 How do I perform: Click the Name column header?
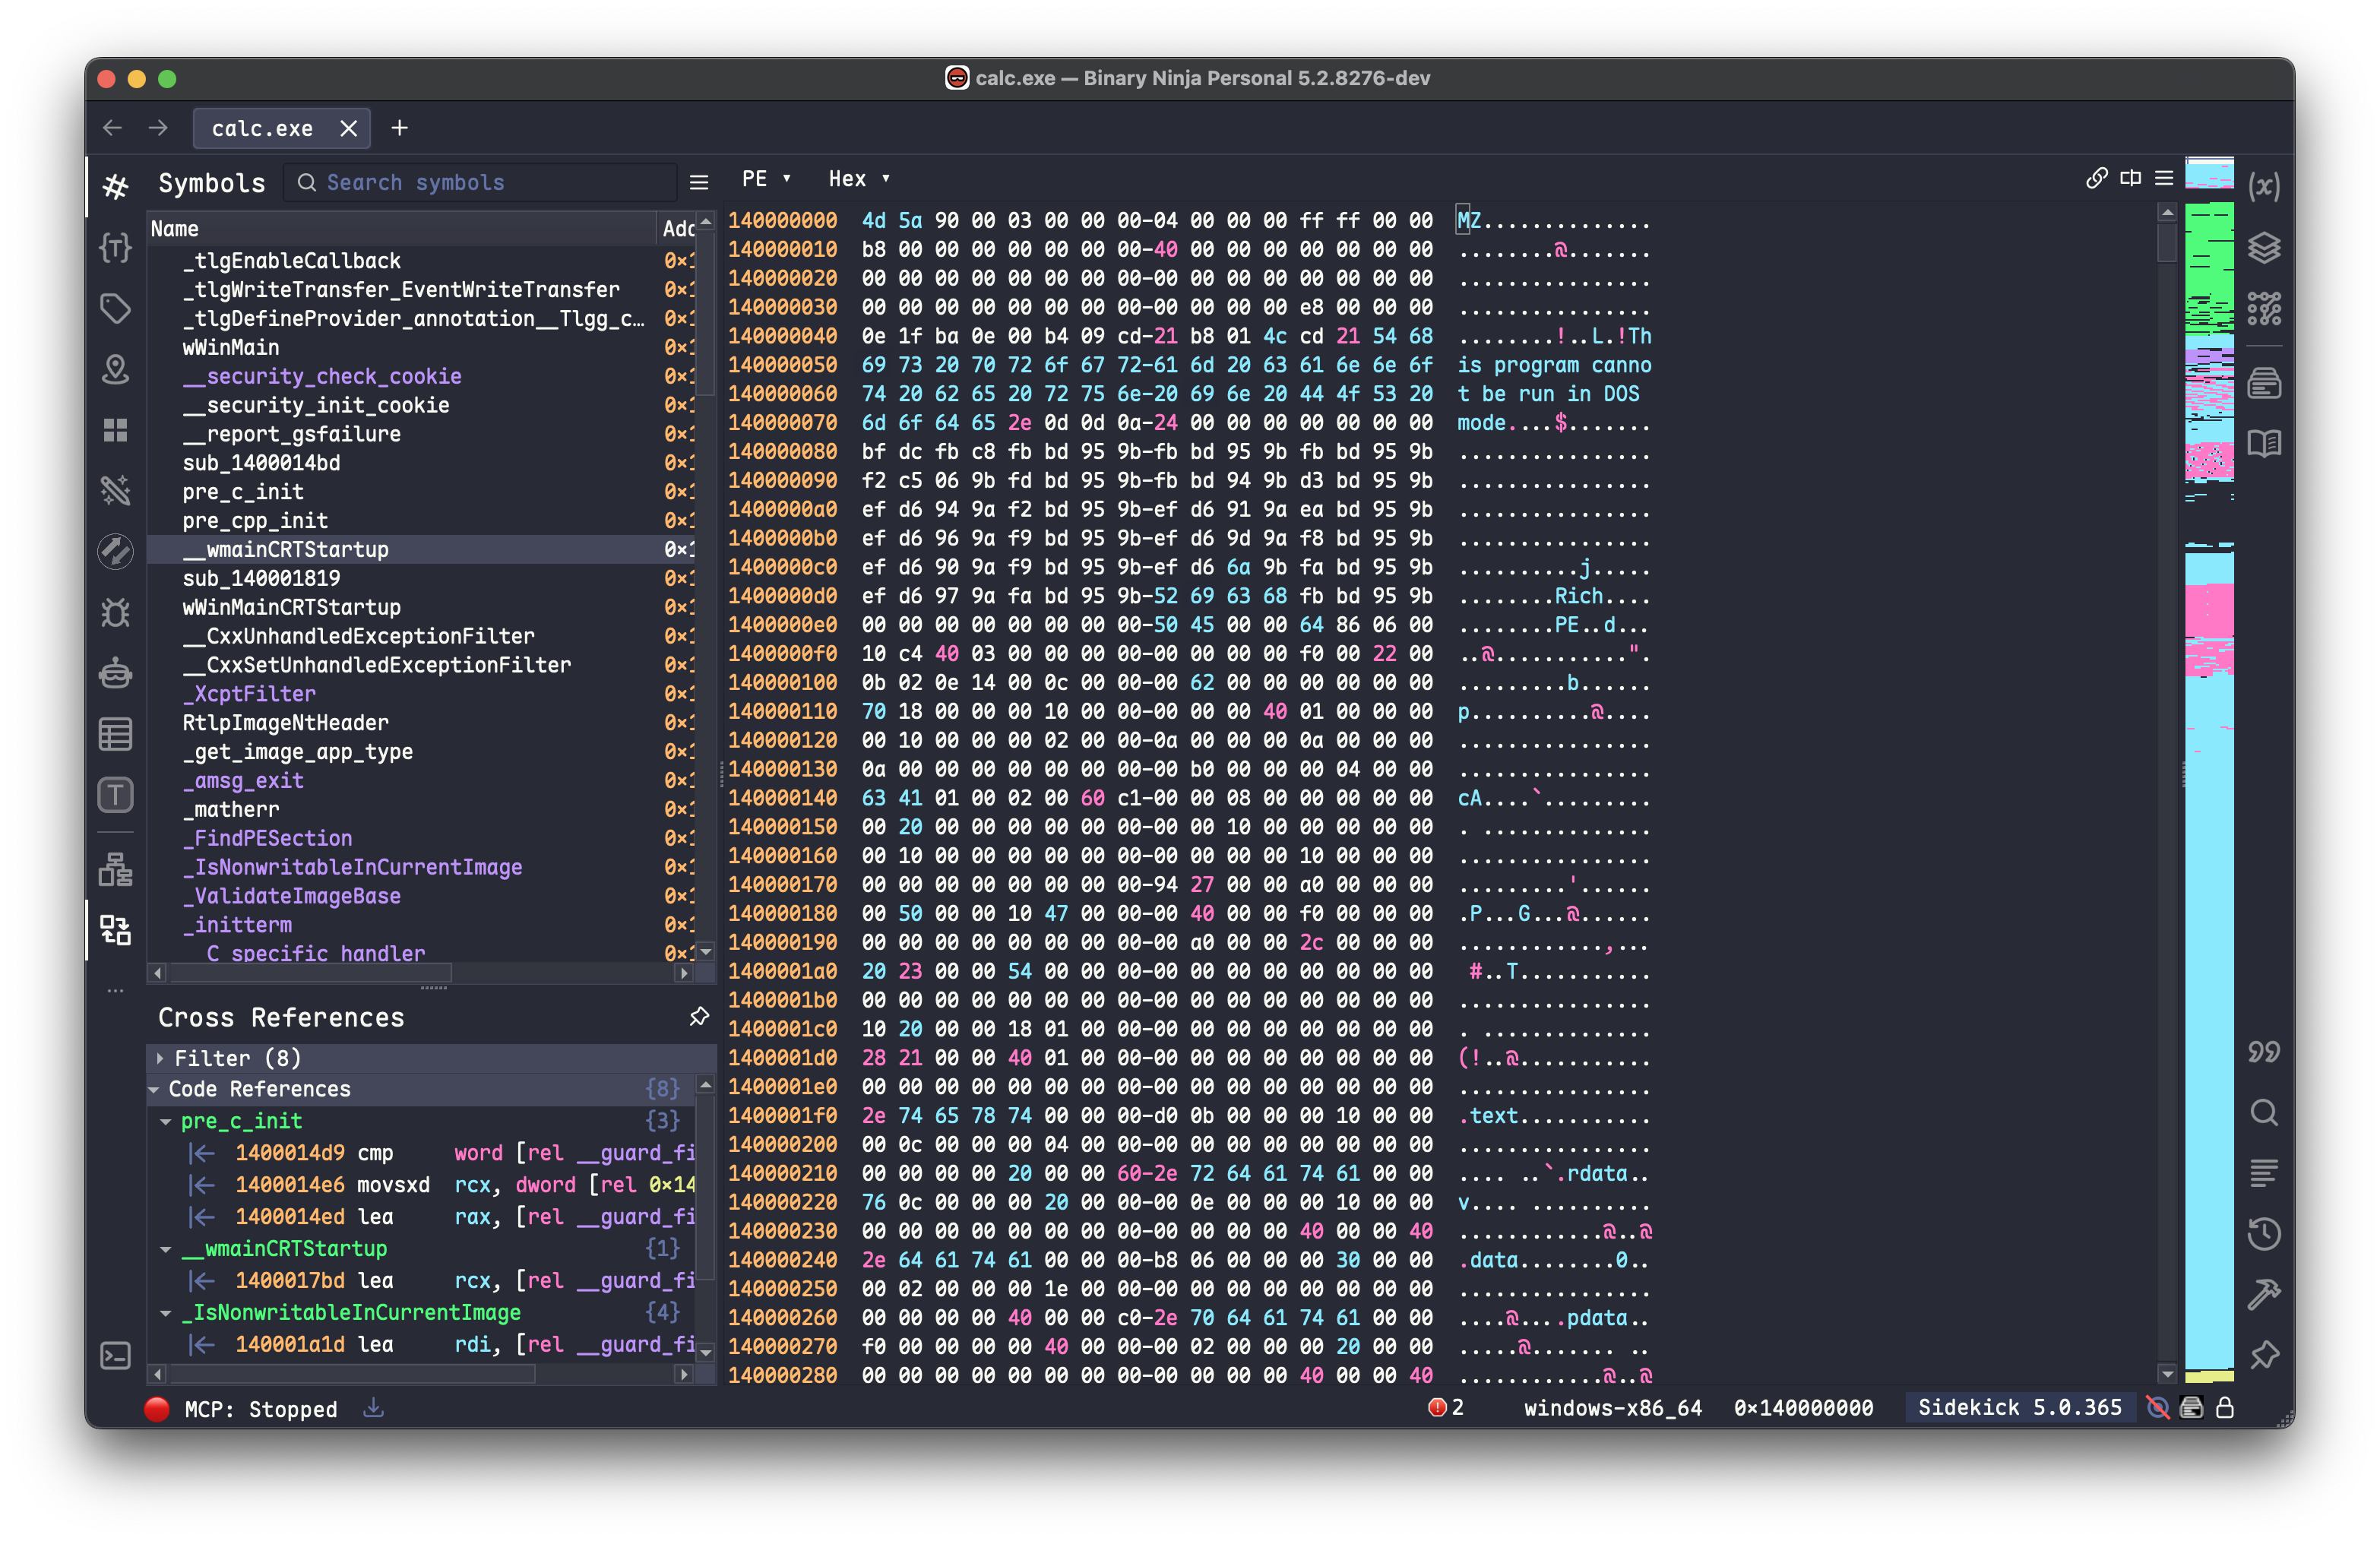[x=400, y=229]
